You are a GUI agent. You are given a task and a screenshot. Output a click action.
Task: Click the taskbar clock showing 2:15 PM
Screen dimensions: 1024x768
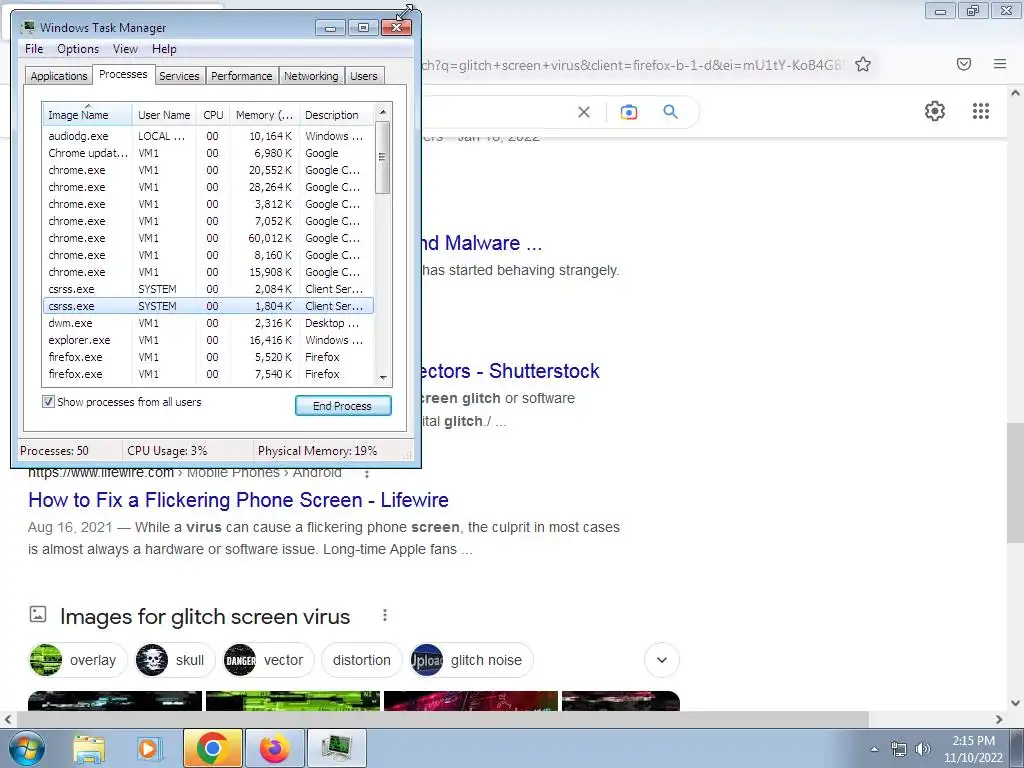point(973,749)
